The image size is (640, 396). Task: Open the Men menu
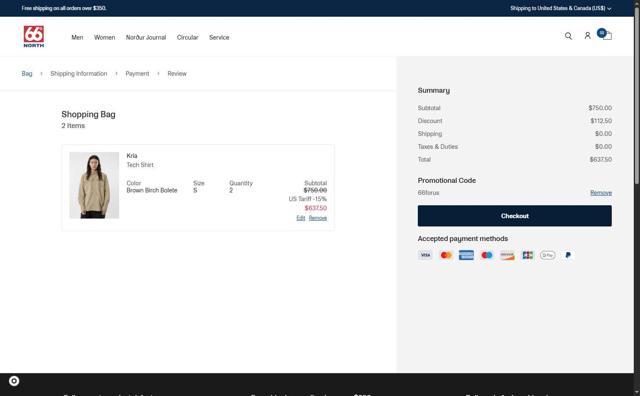[x=77, y=37]
